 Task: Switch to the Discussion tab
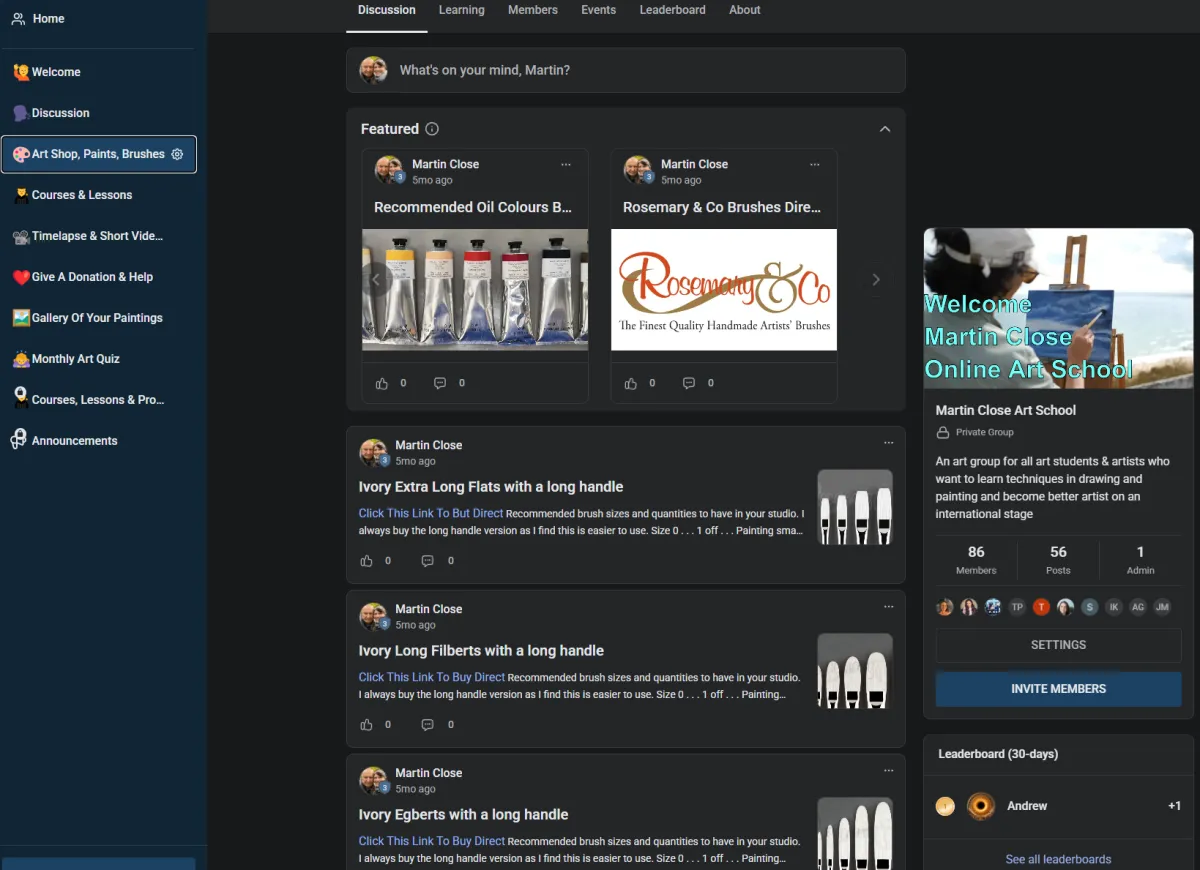tap(386, 10)
